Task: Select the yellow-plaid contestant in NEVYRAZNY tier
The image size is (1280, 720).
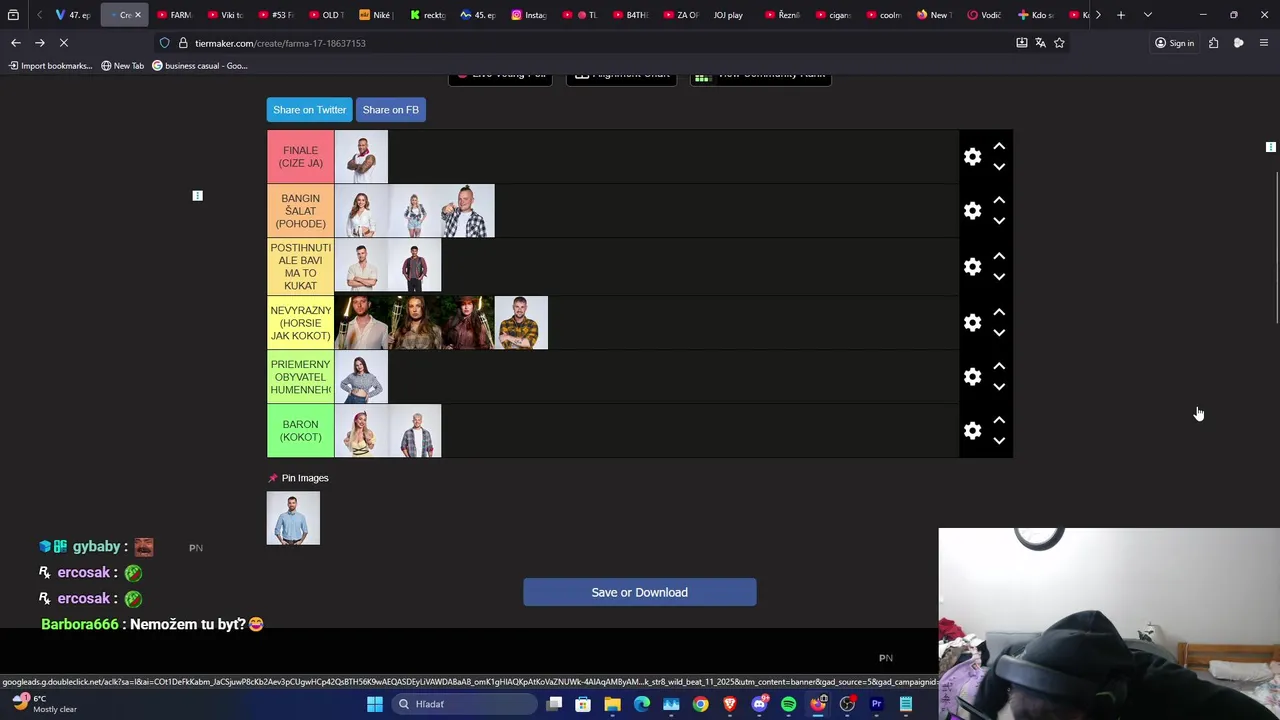Action: [521, 323]
